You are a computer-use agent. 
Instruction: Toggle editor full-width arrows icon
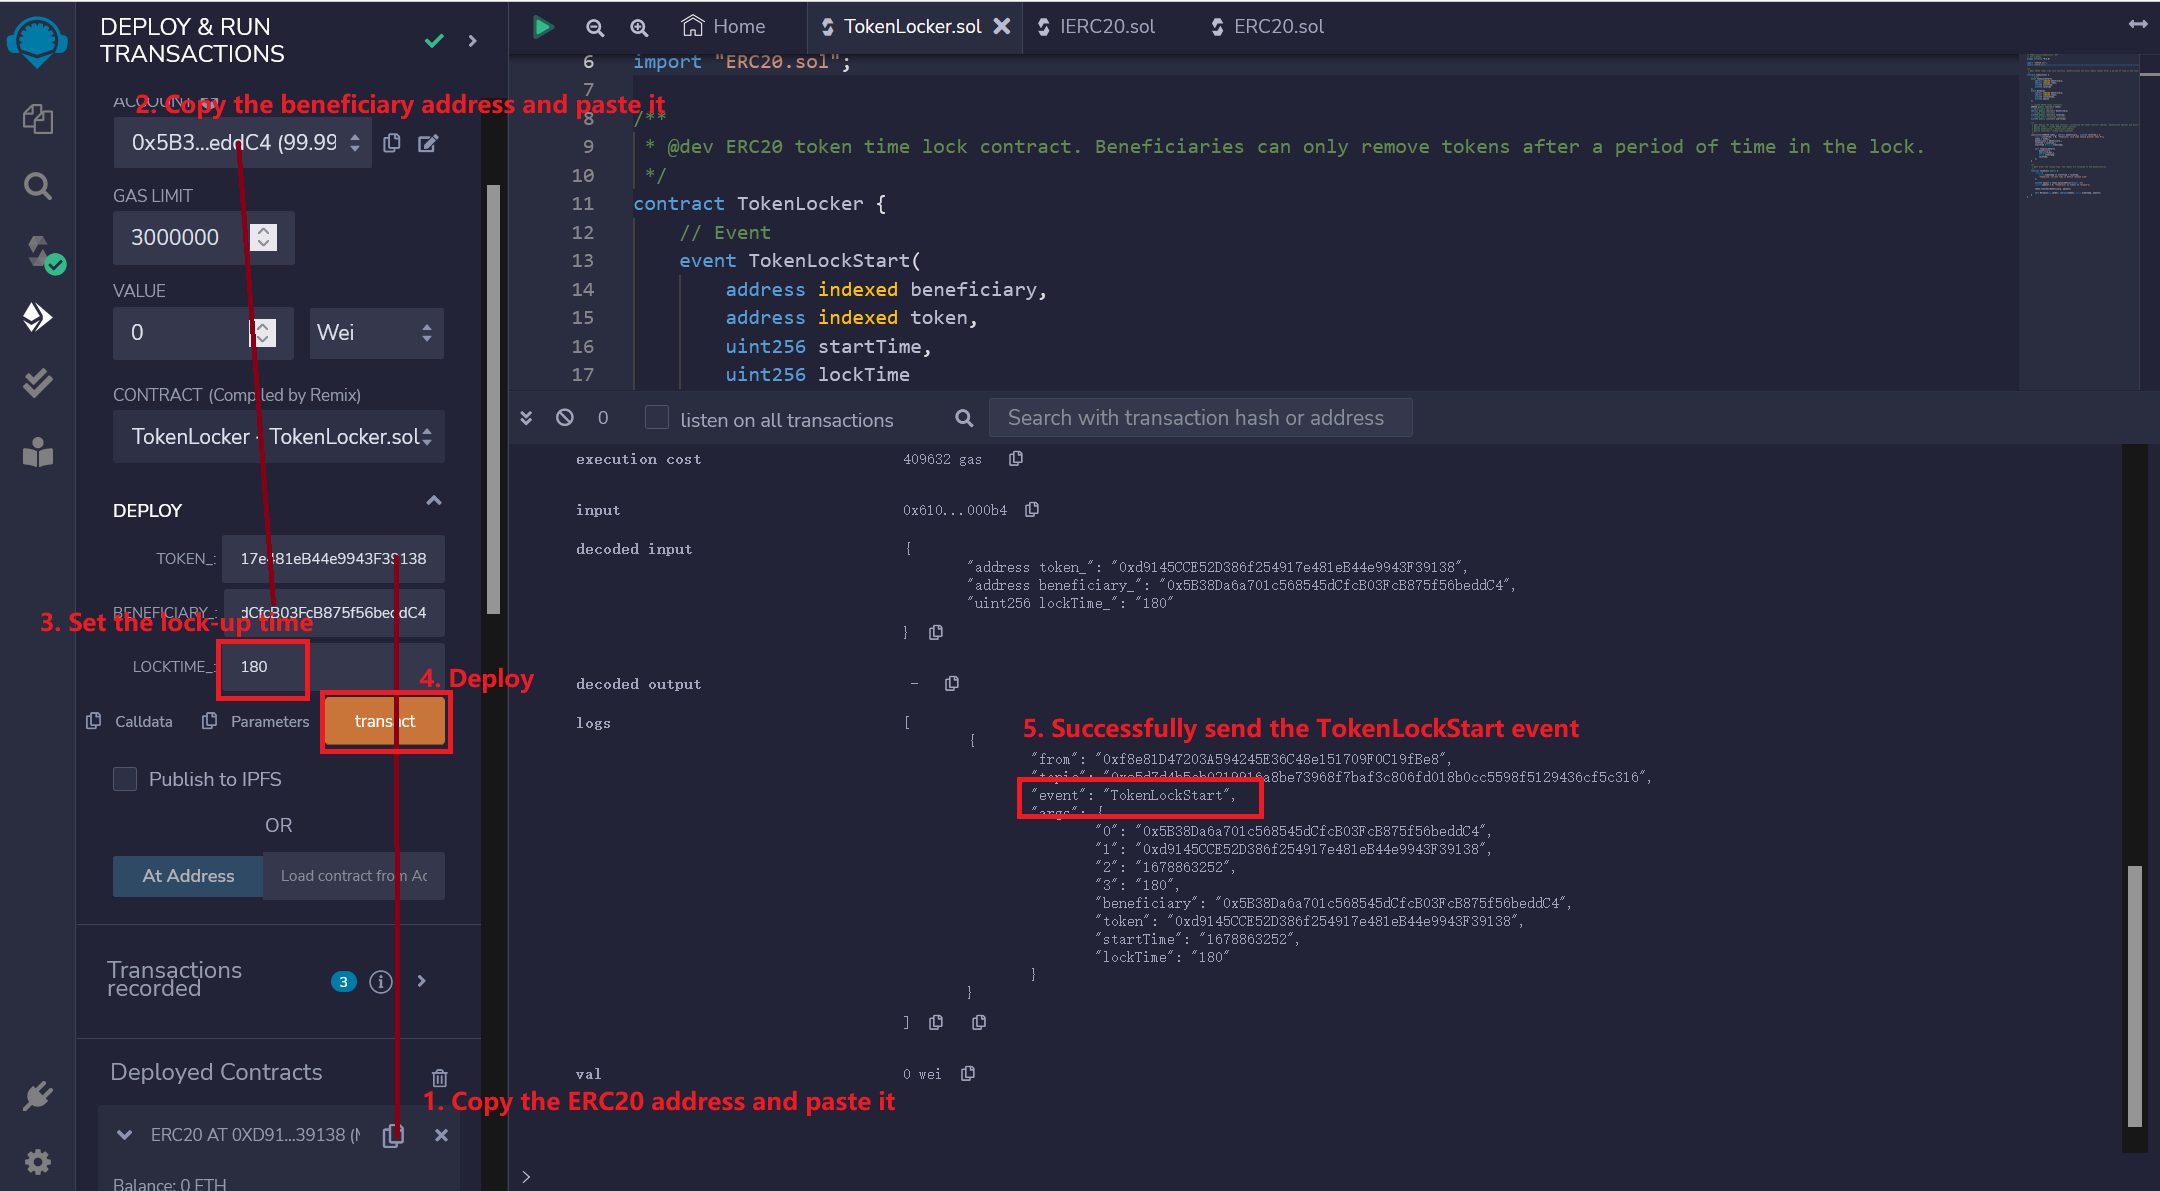point(2138,24)
